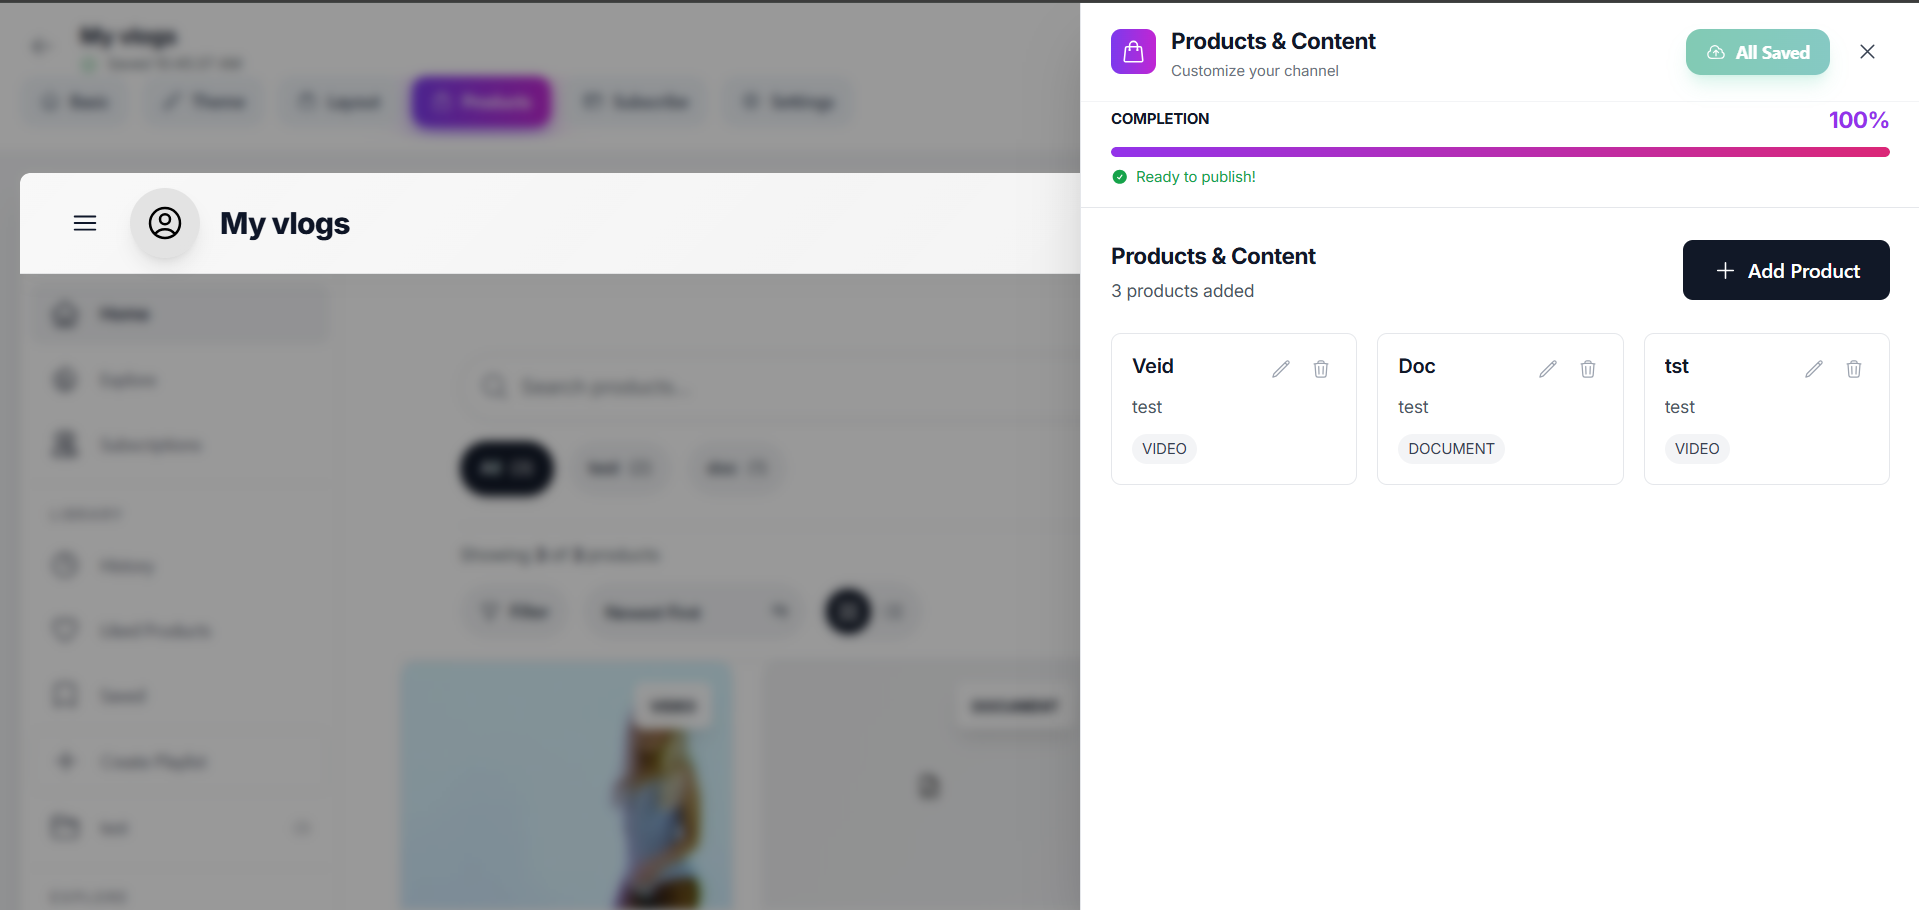Open the Filter options dropdown
Image resolution: width=1919 pixels, height=910 pixels.
[514, 611]
